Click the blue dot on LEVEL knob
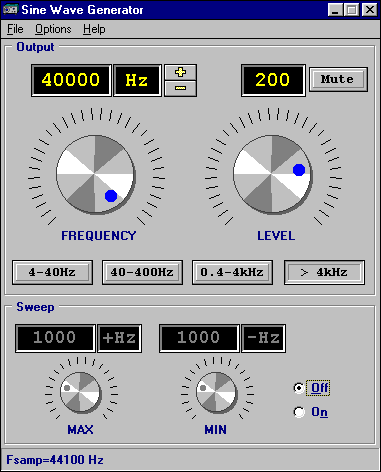Viewport: 381px width, 472px height. point(299,170)
